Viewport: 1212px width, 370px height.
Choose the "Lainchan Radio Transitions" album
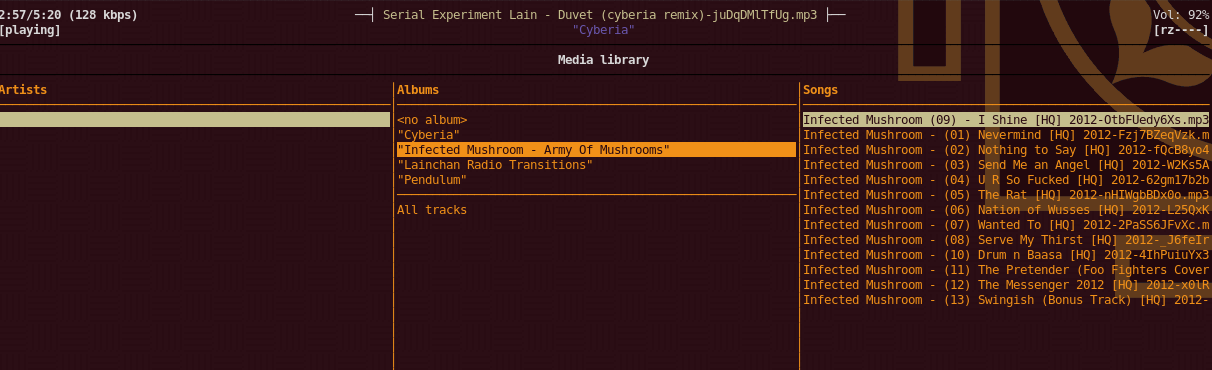click(x=495, y=165)
